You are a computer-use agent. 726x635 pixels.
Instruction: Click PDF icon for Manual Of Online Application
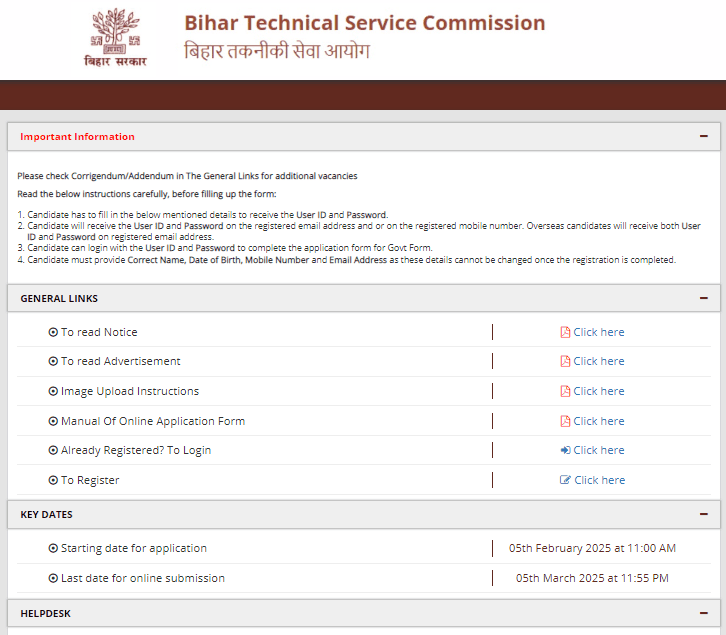565,421
